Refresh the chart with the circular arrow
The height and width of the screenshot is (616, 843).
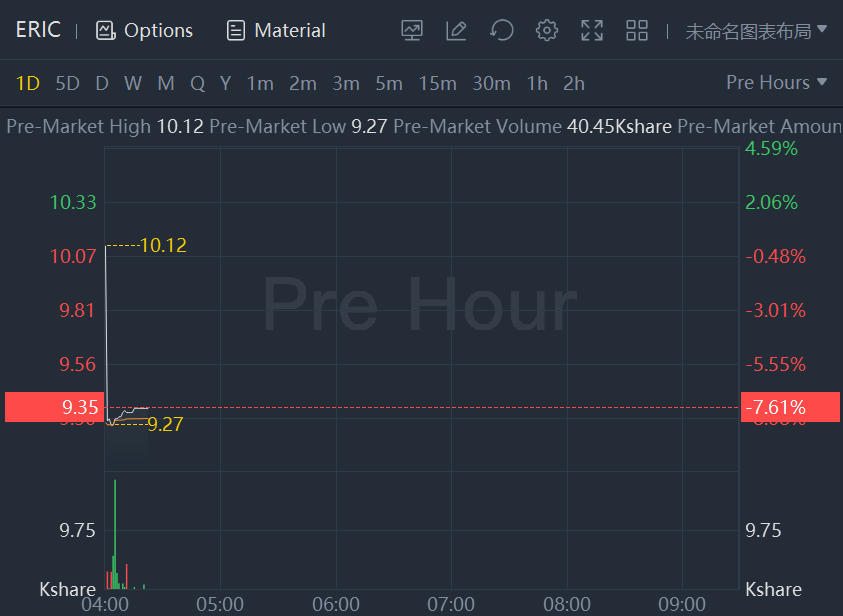point(501,30)
